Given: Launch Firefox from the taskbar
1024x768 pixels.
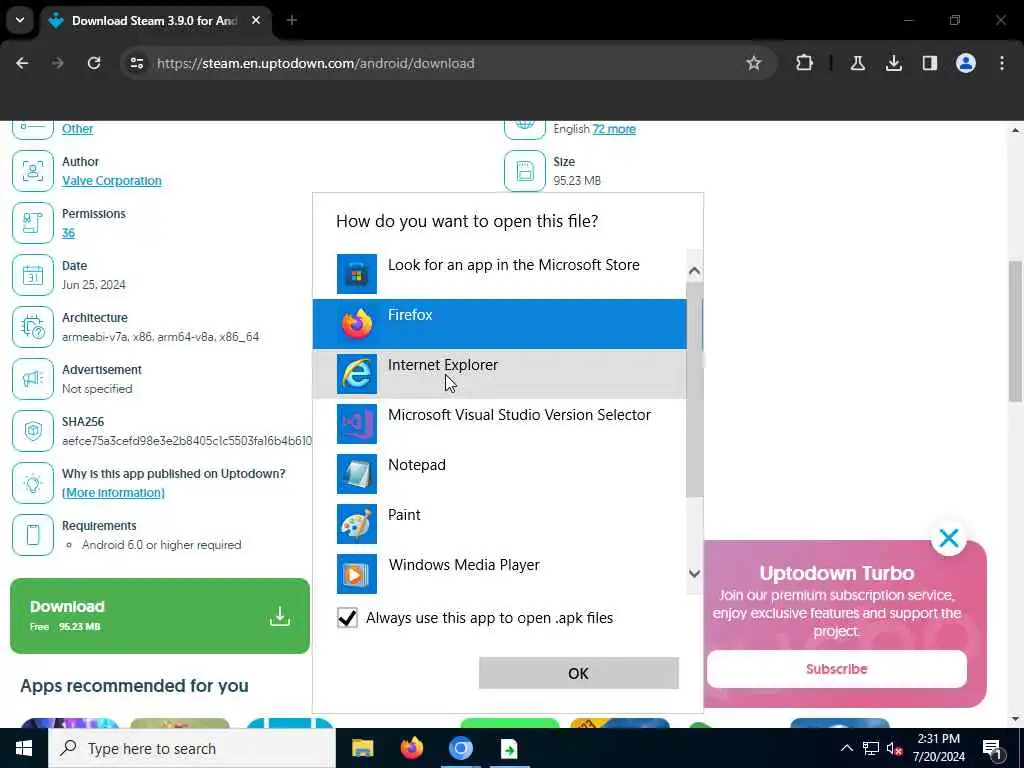Looking at the screenshot, I should pyautogui.click(x=411, y=748).
